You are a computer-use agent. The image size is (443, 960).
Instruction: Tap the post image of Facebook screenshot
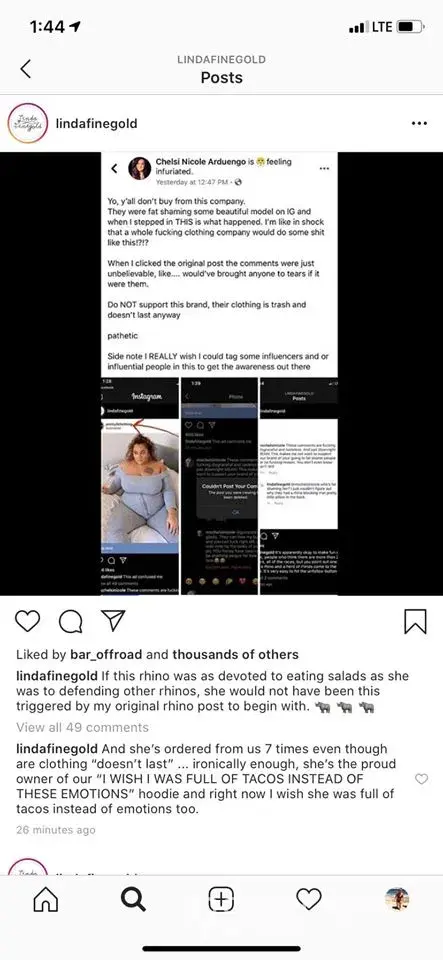coord(220,373)
